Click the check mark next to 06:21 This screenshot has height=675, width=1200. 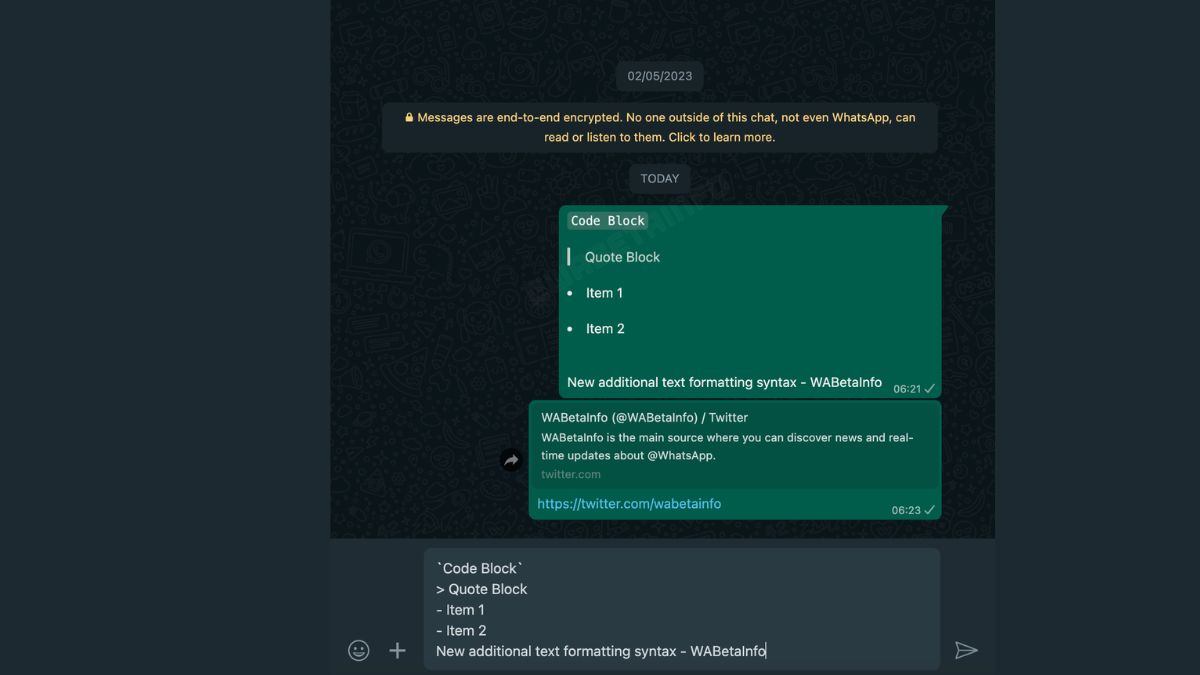[x=930, y=389]
